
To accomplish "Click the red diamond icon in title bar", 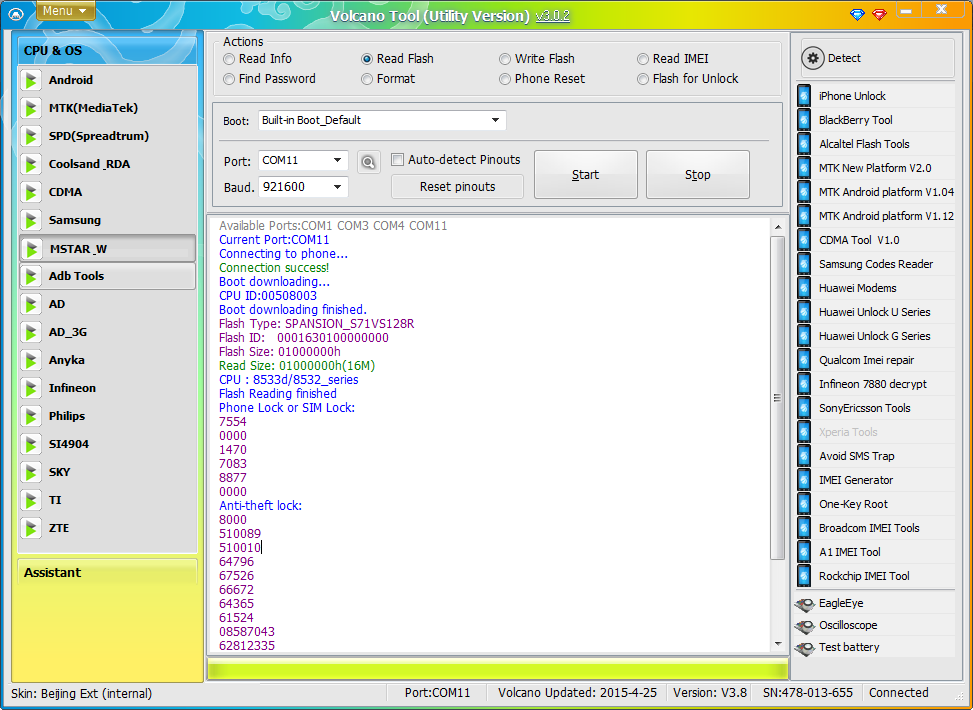I will tap(879, 14).
